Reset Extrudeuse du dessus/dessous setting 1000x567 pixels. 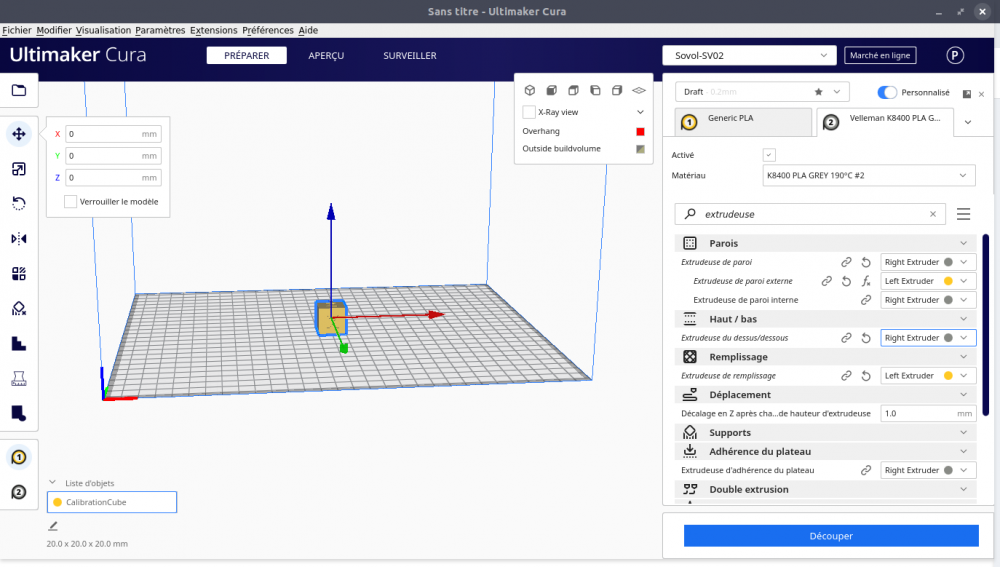pyautogui.click(x=865, y=338)
